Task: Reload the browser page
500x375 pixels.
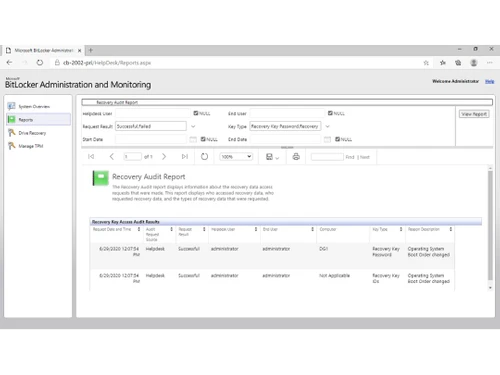Action: tap(40, 62)
